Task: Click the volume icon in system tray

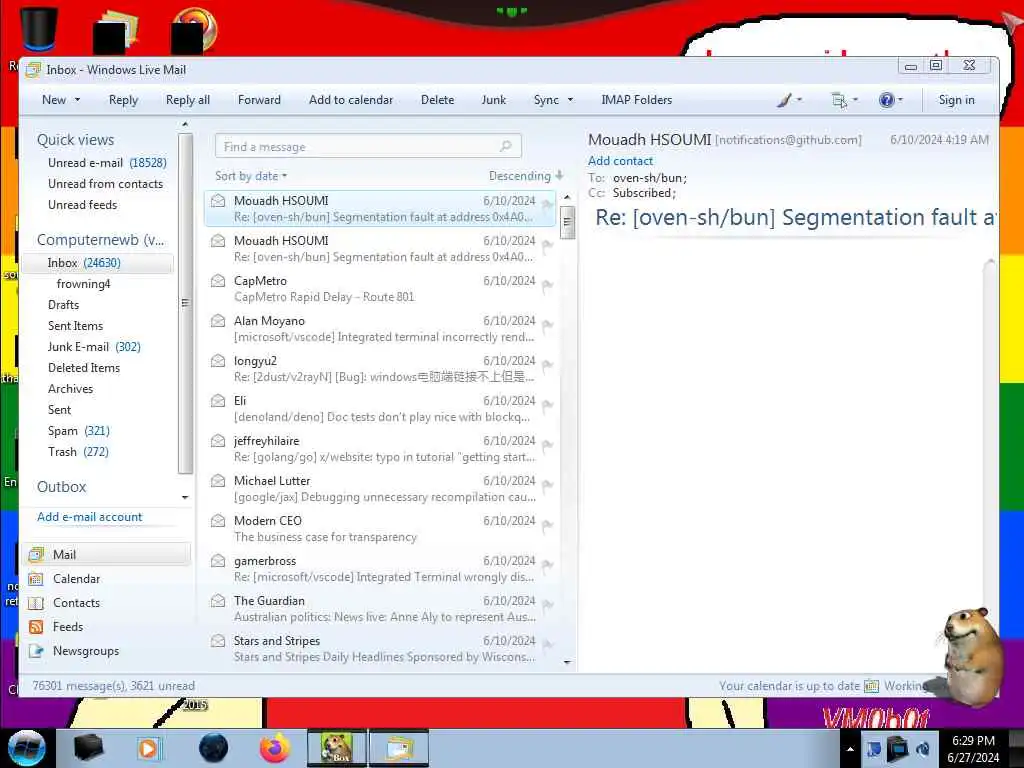Action: click(x=923, y=748)
